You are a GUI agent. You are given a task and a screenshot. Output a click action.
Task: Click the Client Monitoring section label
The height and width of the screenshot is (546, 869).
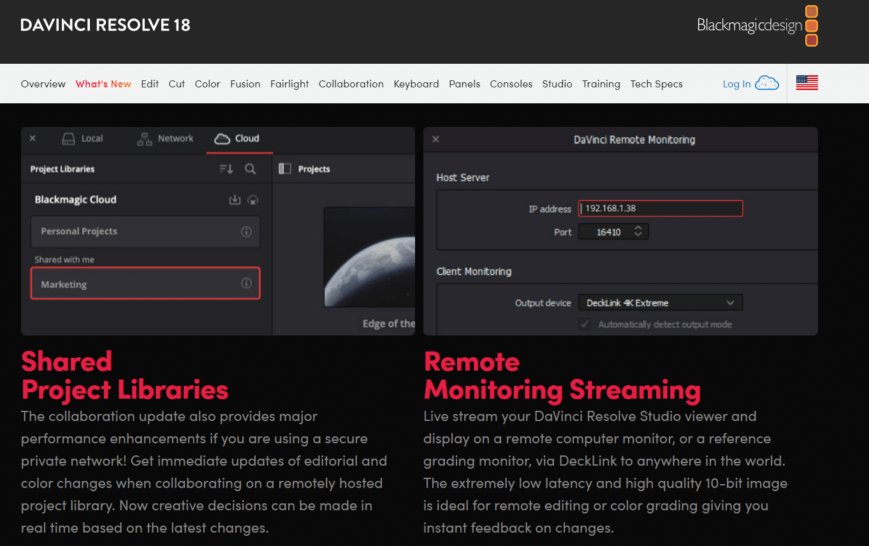point(474,272)
